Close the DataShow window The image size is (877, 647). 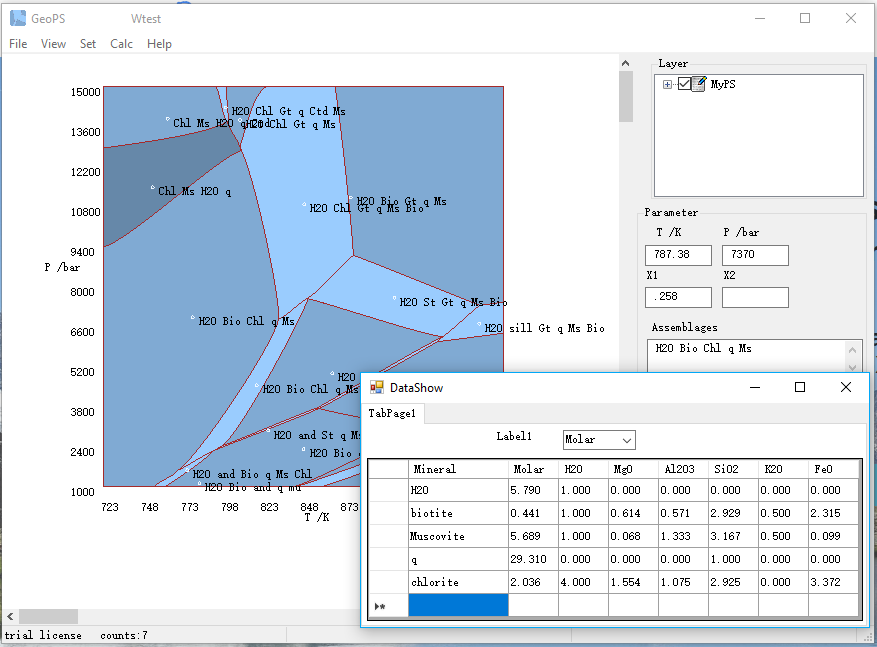846,387
